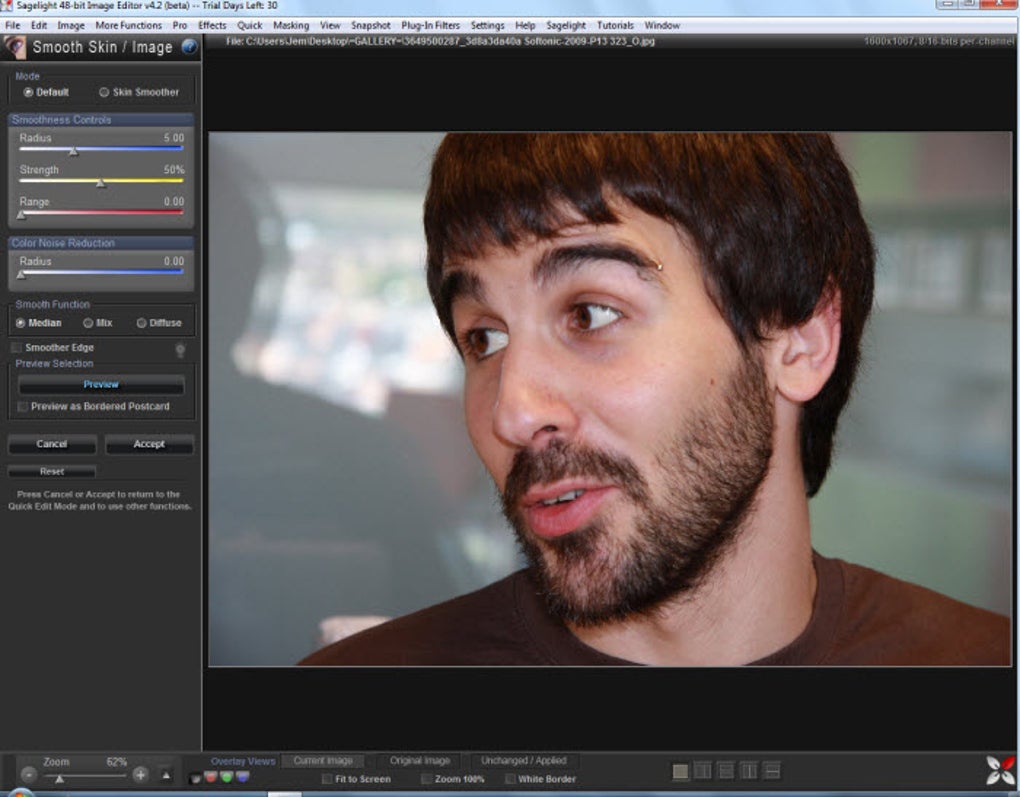The height and width of the screenshot is (797, 1020).
Task: Open the Tutorials menu
Action: click(615, 25)
